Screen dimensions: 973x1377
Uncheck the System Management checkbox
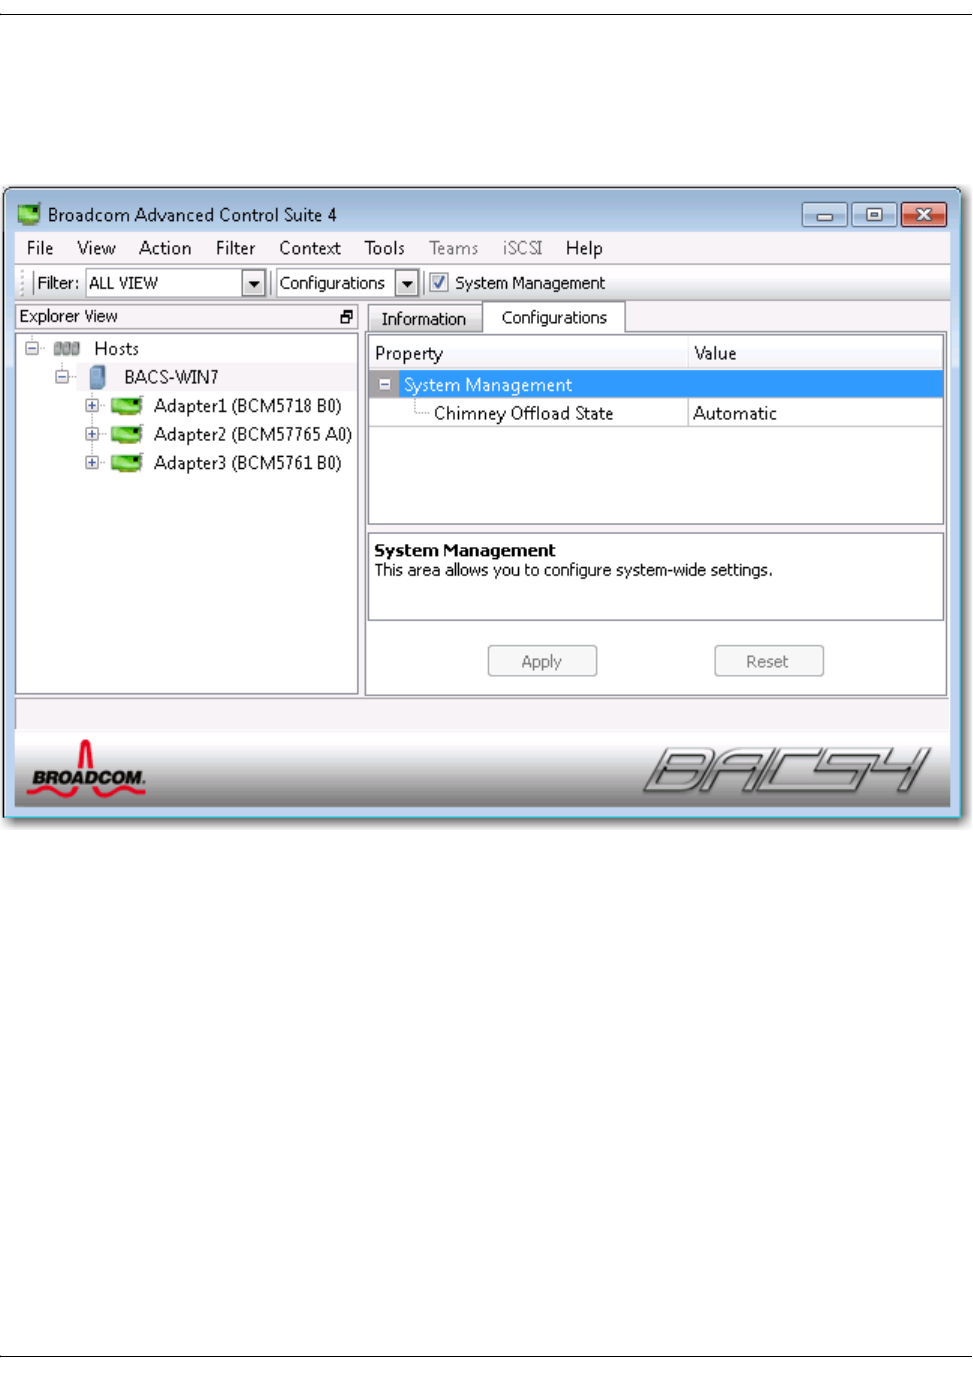(x=438, y=283)
